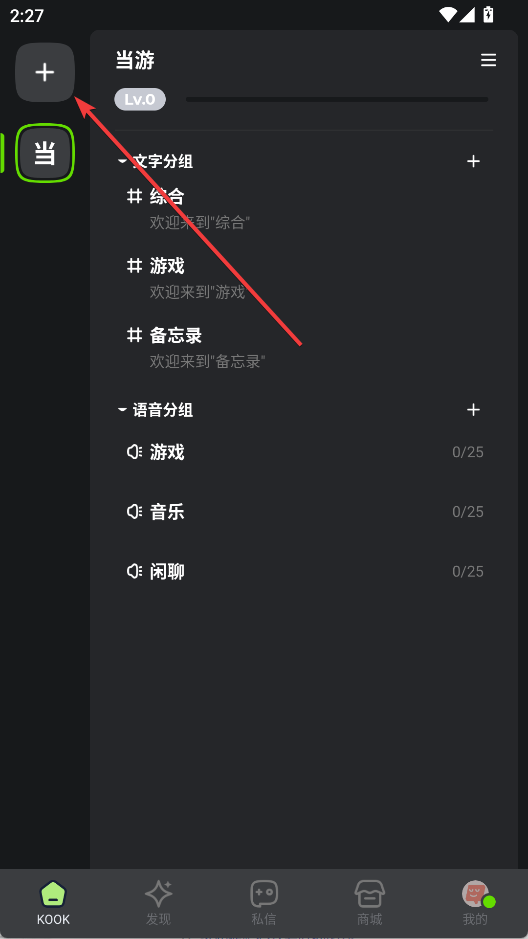Tap the Lv.0 server level badge
Image resolution: width=528 pixels, height=939 pixels.
tap(140, 99)
